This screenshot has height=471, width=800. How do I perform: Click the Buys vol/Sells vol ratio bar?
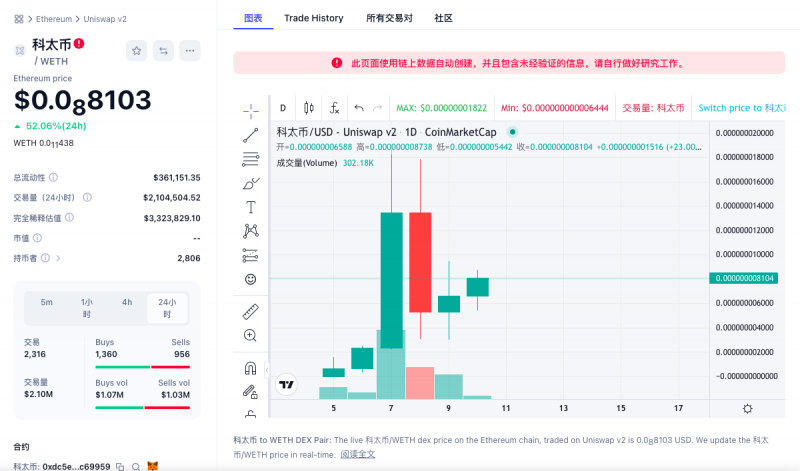[142, 407]
